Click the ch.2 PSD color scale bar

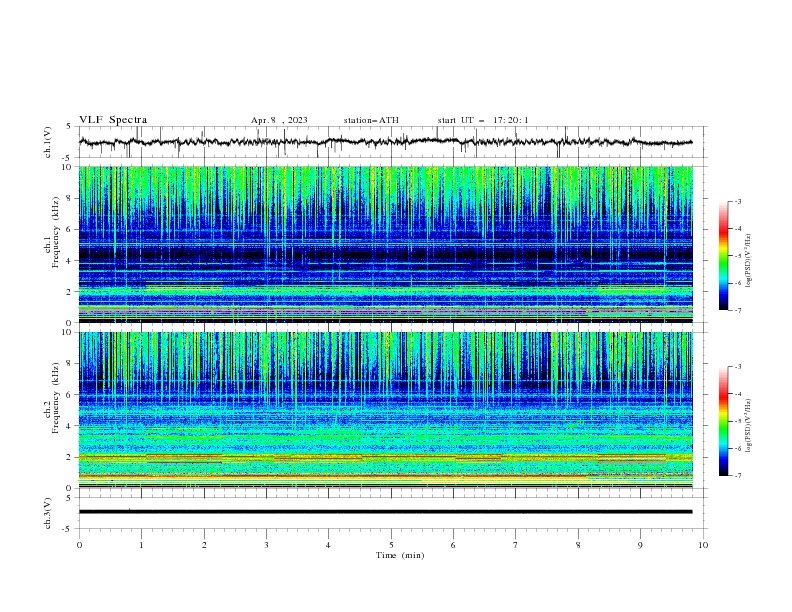pos(723,421)
